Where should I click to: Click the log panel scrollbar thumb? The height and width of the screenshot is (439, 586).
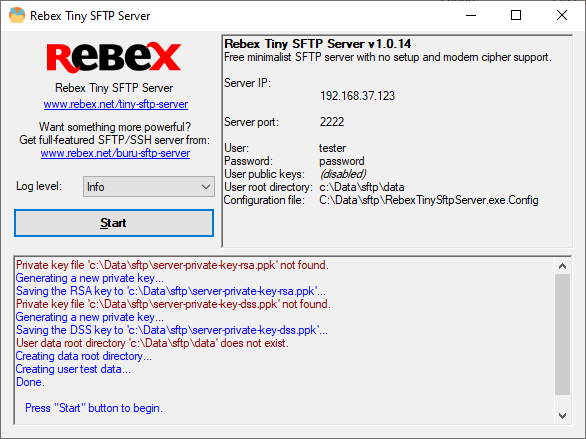tap(562, 334)
